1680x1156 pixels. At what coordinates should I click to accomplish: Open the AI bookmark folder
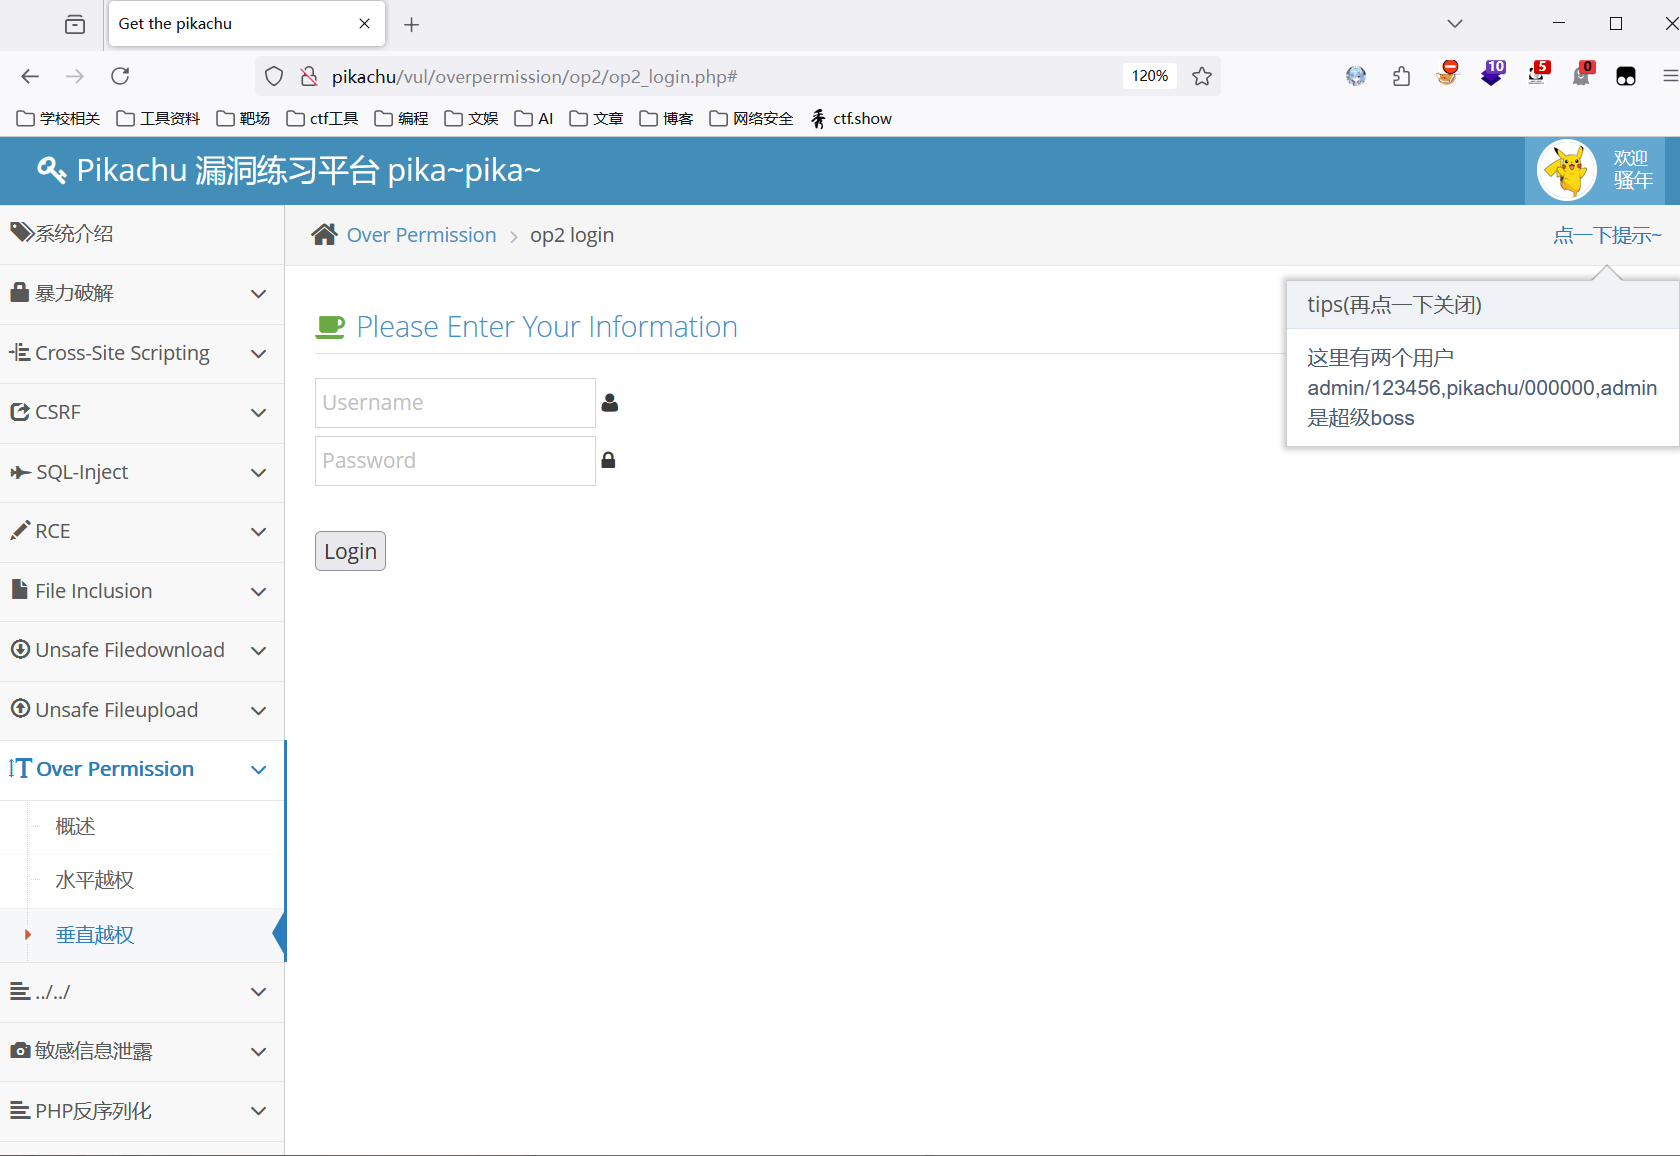tap(534, 118)
